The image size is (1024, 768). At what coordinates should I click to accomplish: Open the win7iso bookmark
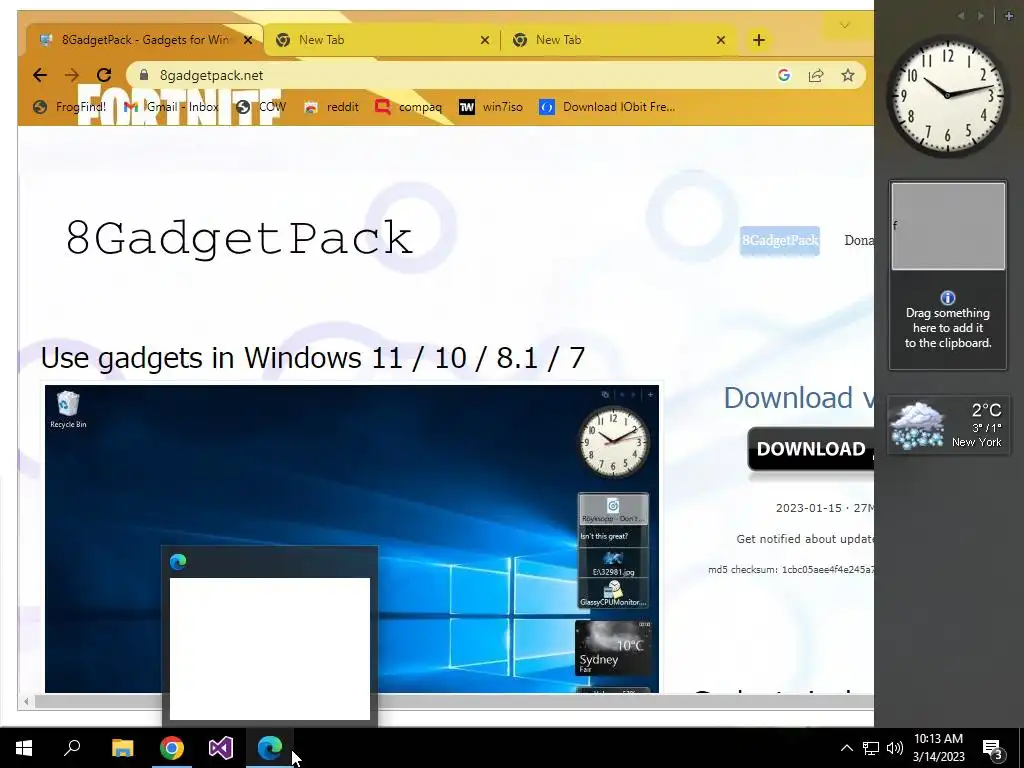pyautogui.click(x=490, y=107)
